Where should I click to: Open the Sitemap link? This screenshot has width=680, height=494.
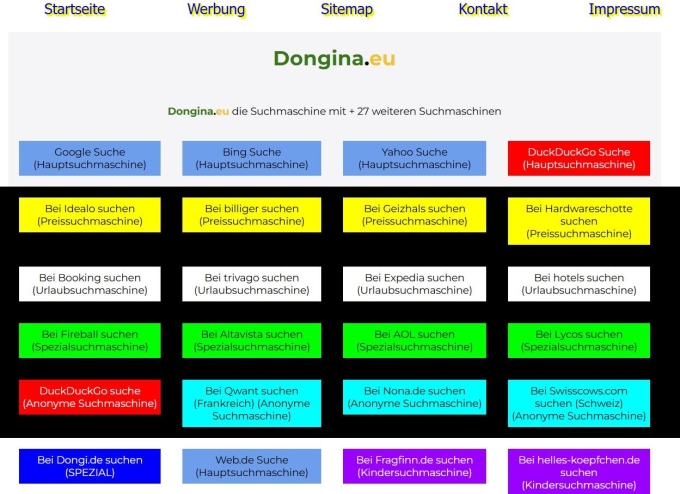(x=347, y=9)
